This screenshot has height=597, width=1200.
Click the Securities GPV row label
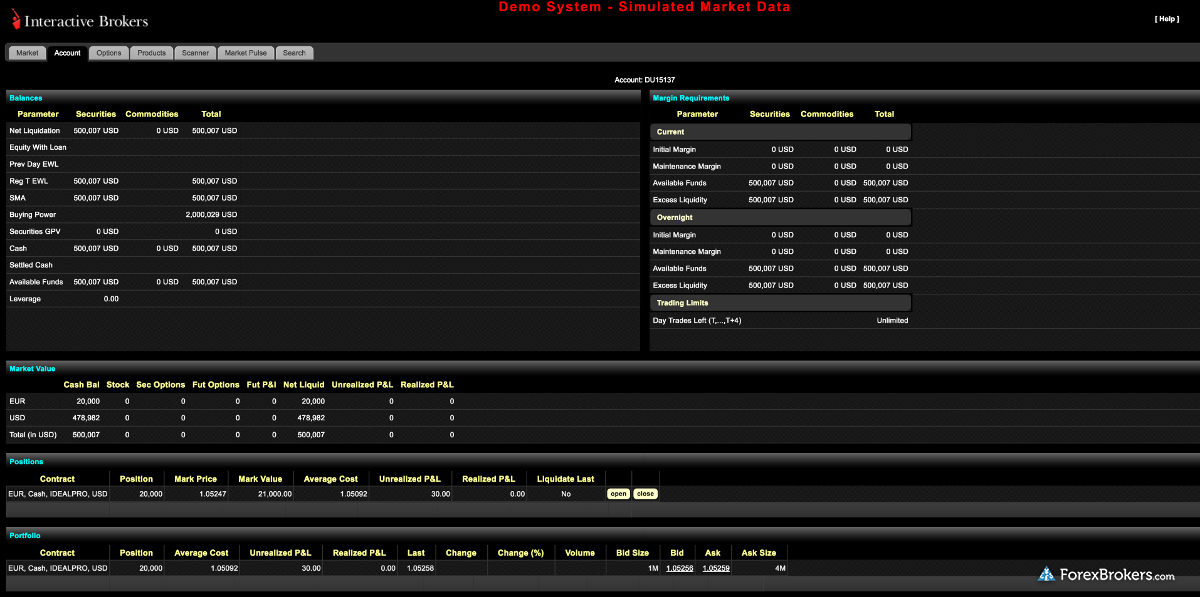(x=35, y=232)
